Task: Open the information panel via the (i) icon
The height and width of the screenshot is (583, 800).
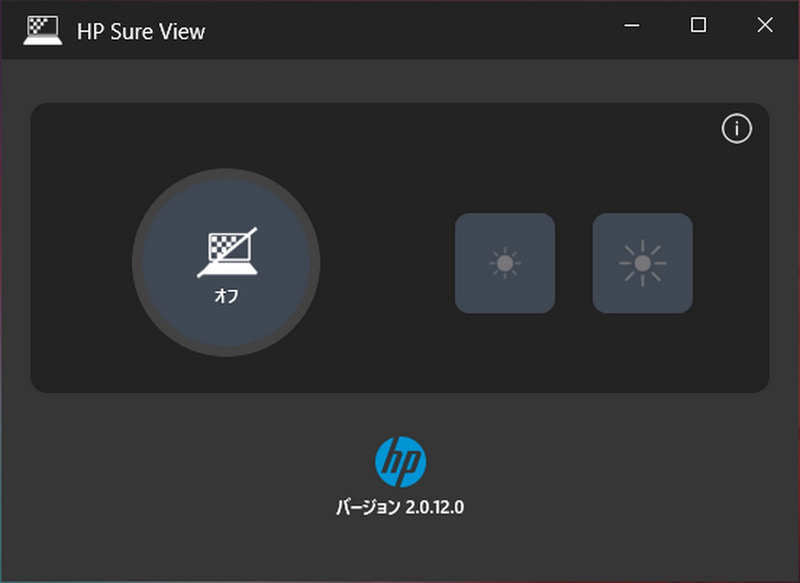Action: tap(738, 129)
